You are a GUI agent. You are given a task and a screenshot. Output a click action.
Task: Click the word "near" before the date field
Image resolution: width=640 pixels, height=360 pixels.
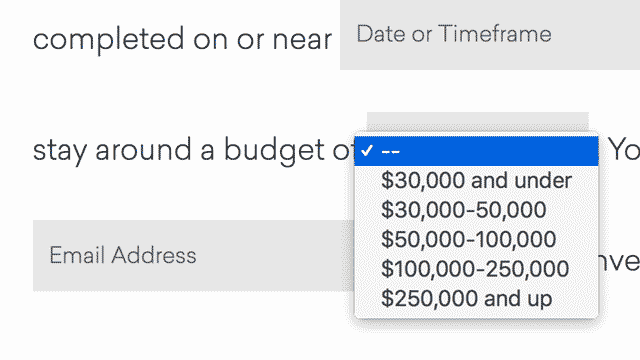302,41
